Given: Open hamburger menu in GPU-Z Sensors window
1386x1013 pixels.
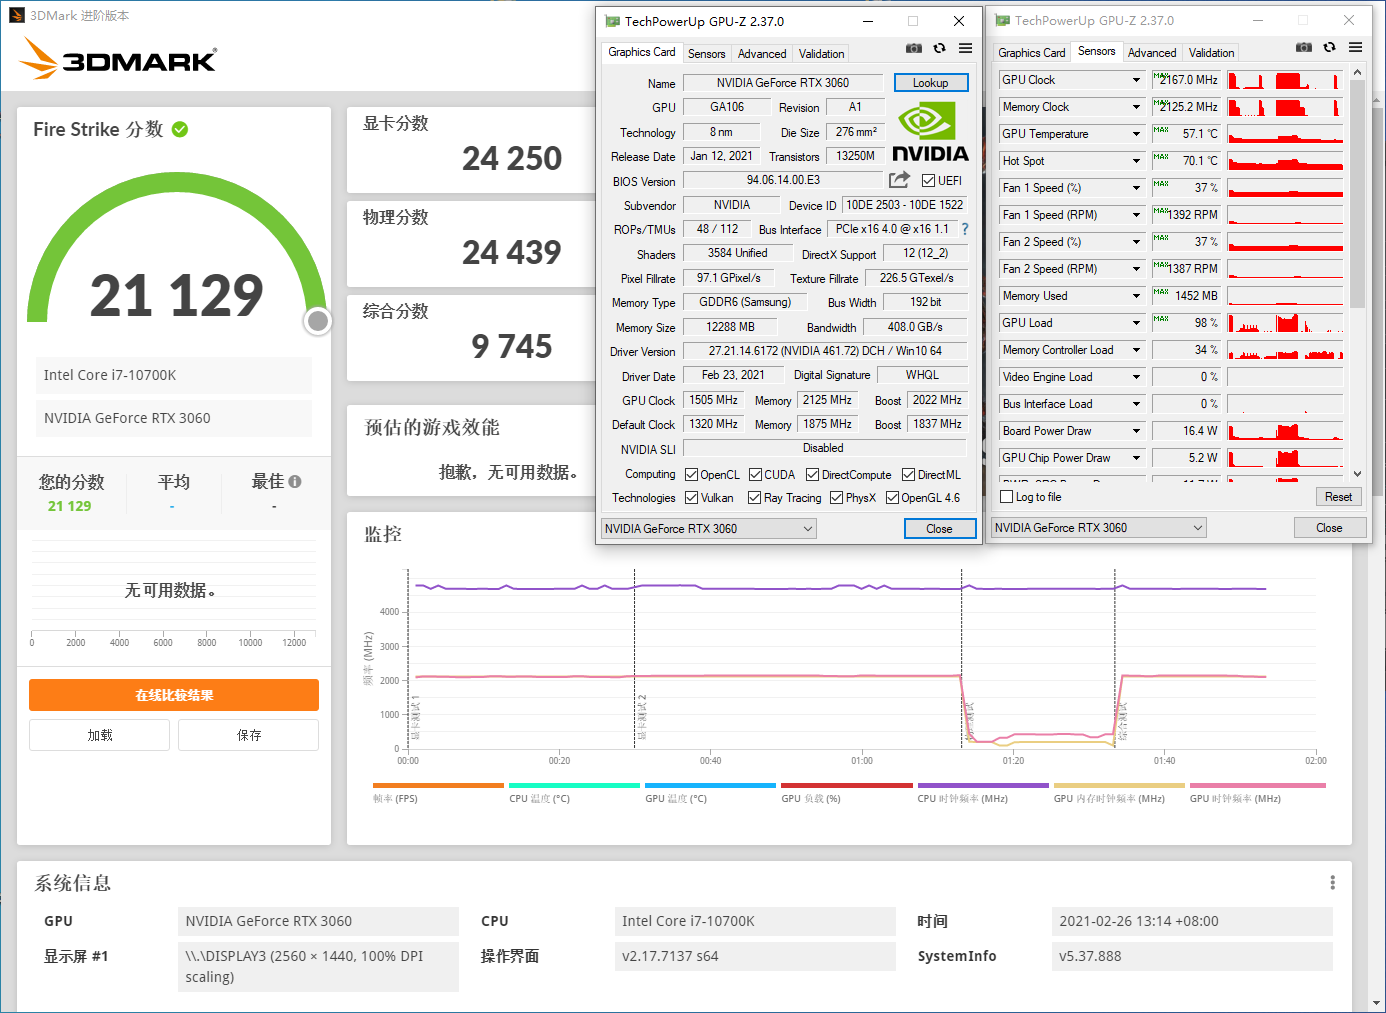Looking at the screenshot, I should point(1355,47).
